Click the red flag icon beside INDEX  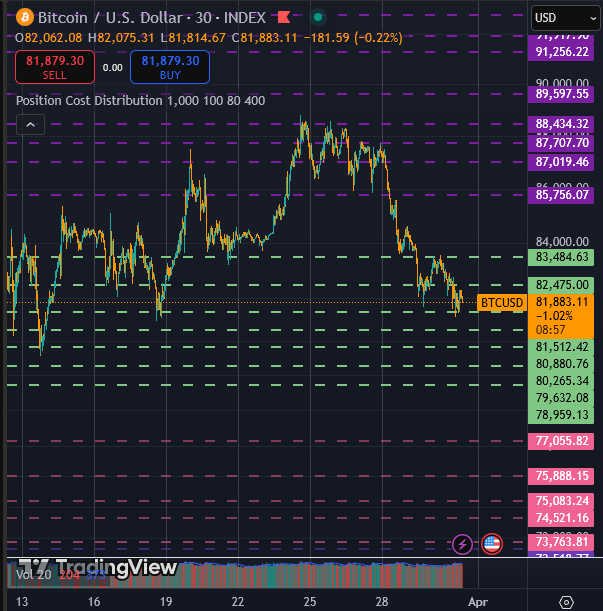[284, 17]
